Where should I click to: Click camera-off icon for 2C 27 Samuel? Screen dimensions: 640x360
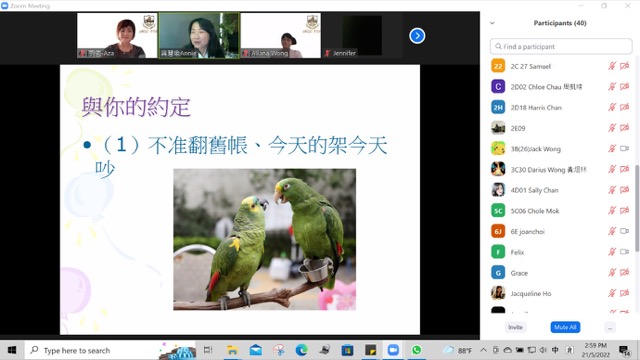624,66
